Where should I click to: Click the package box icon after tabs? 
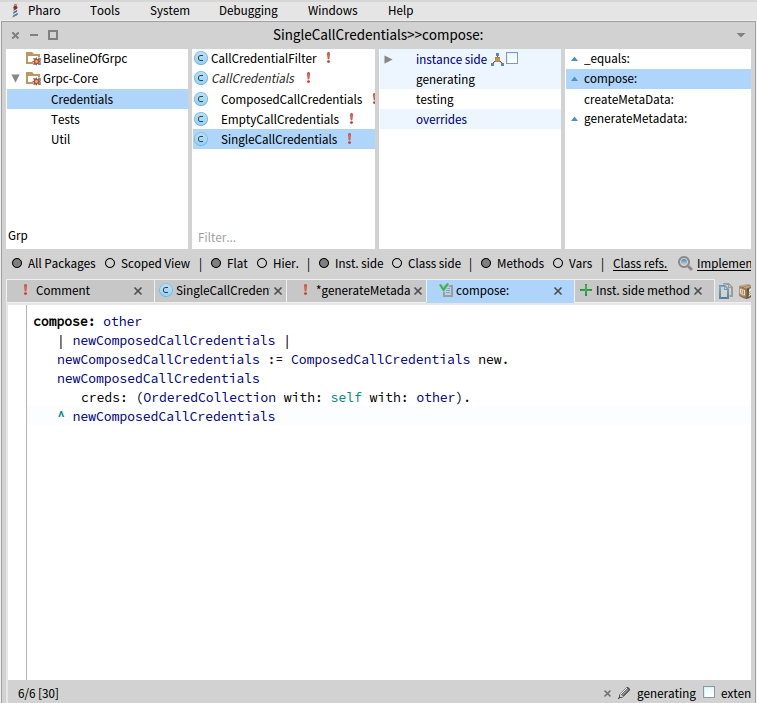(x=745, y=291)
